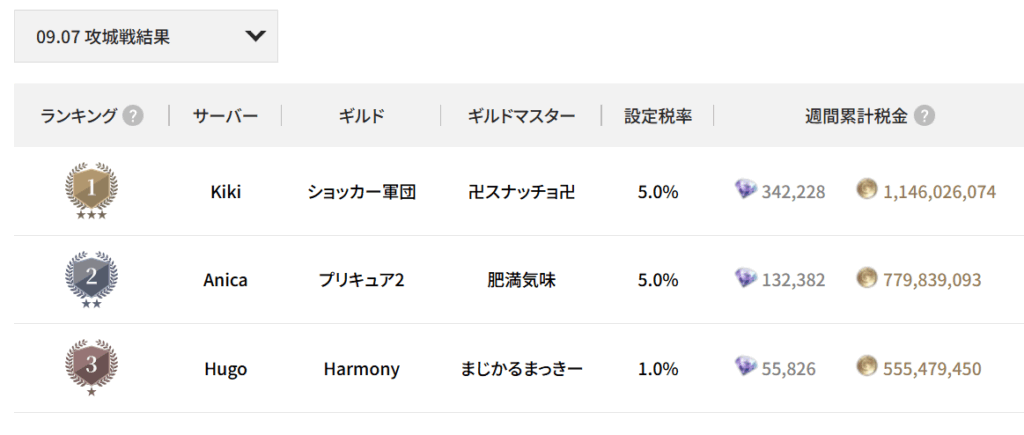Click the weekly tax help question mark icon
The width and height of the screenshot is (1024, 435).
pos(925,116)
